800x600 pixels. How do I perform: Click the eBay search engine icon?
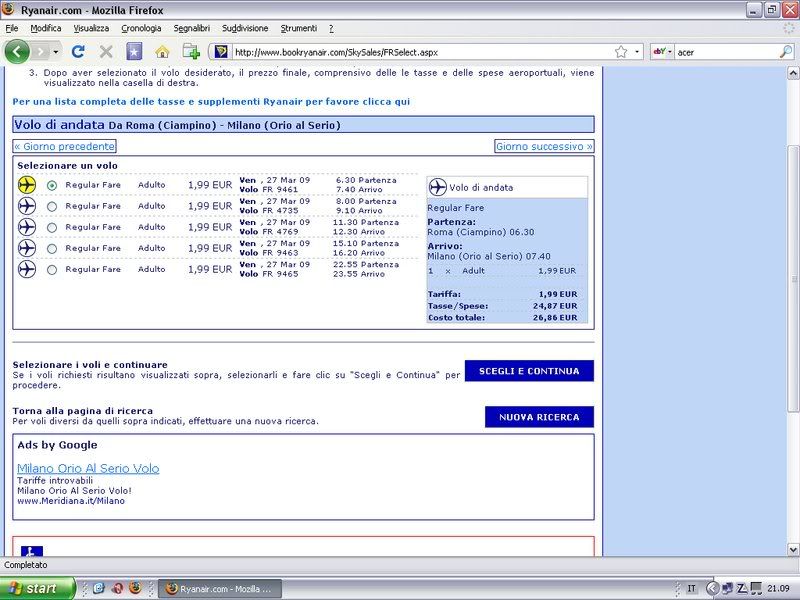click(x=660, y=52)
